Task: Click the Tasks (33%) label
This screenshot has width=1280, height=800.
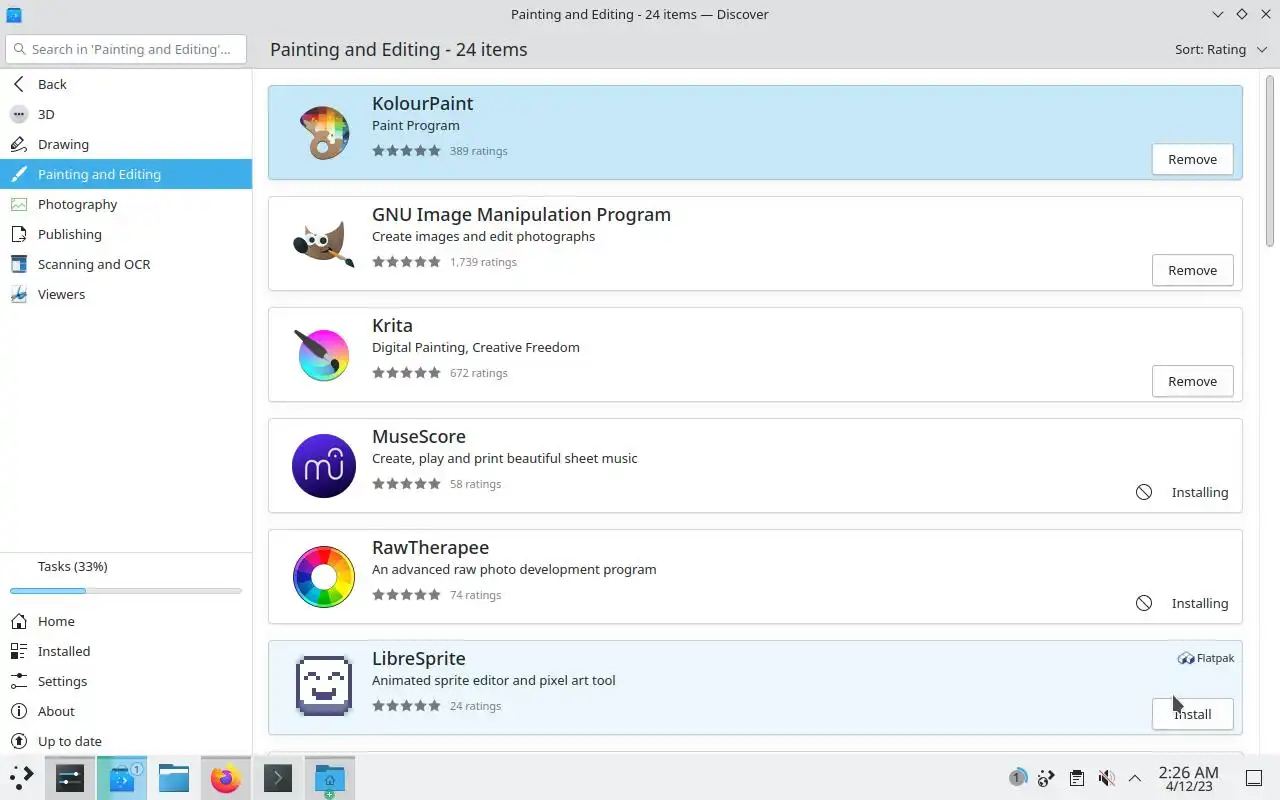Action: click(72, 566)
